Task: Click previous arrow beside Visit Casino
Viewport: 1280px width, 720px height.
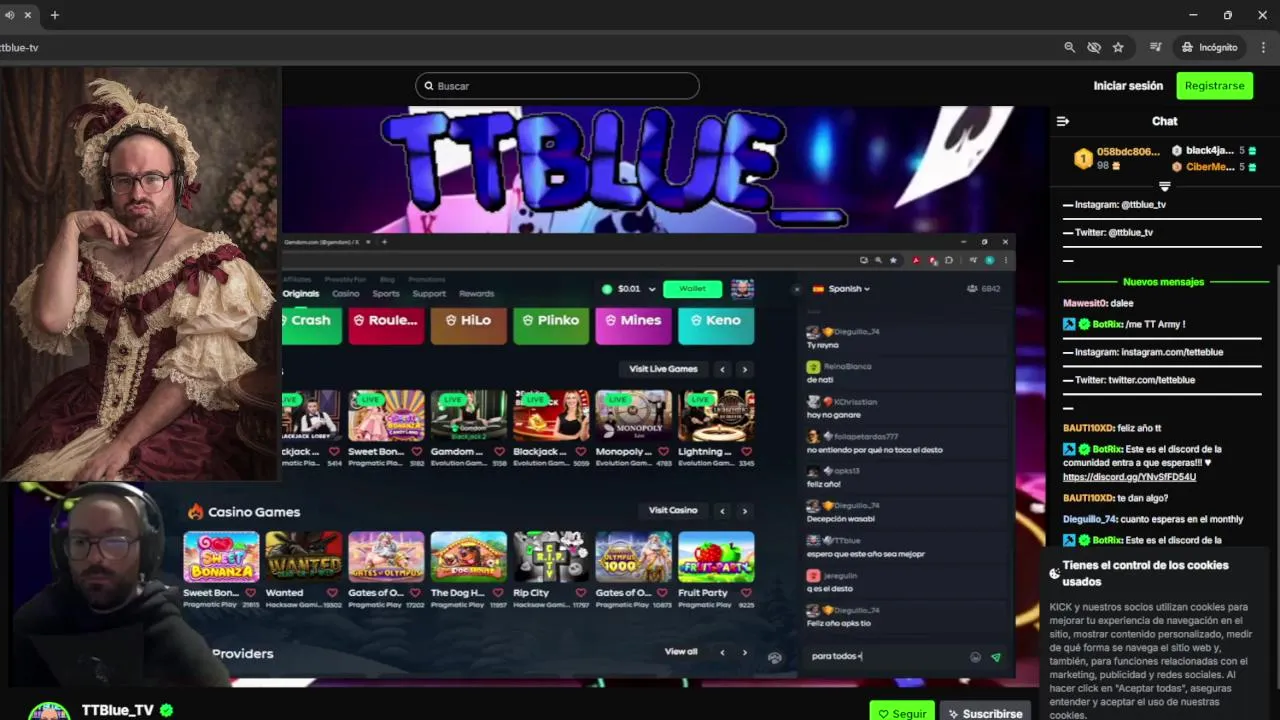Action: pos(722,511)
